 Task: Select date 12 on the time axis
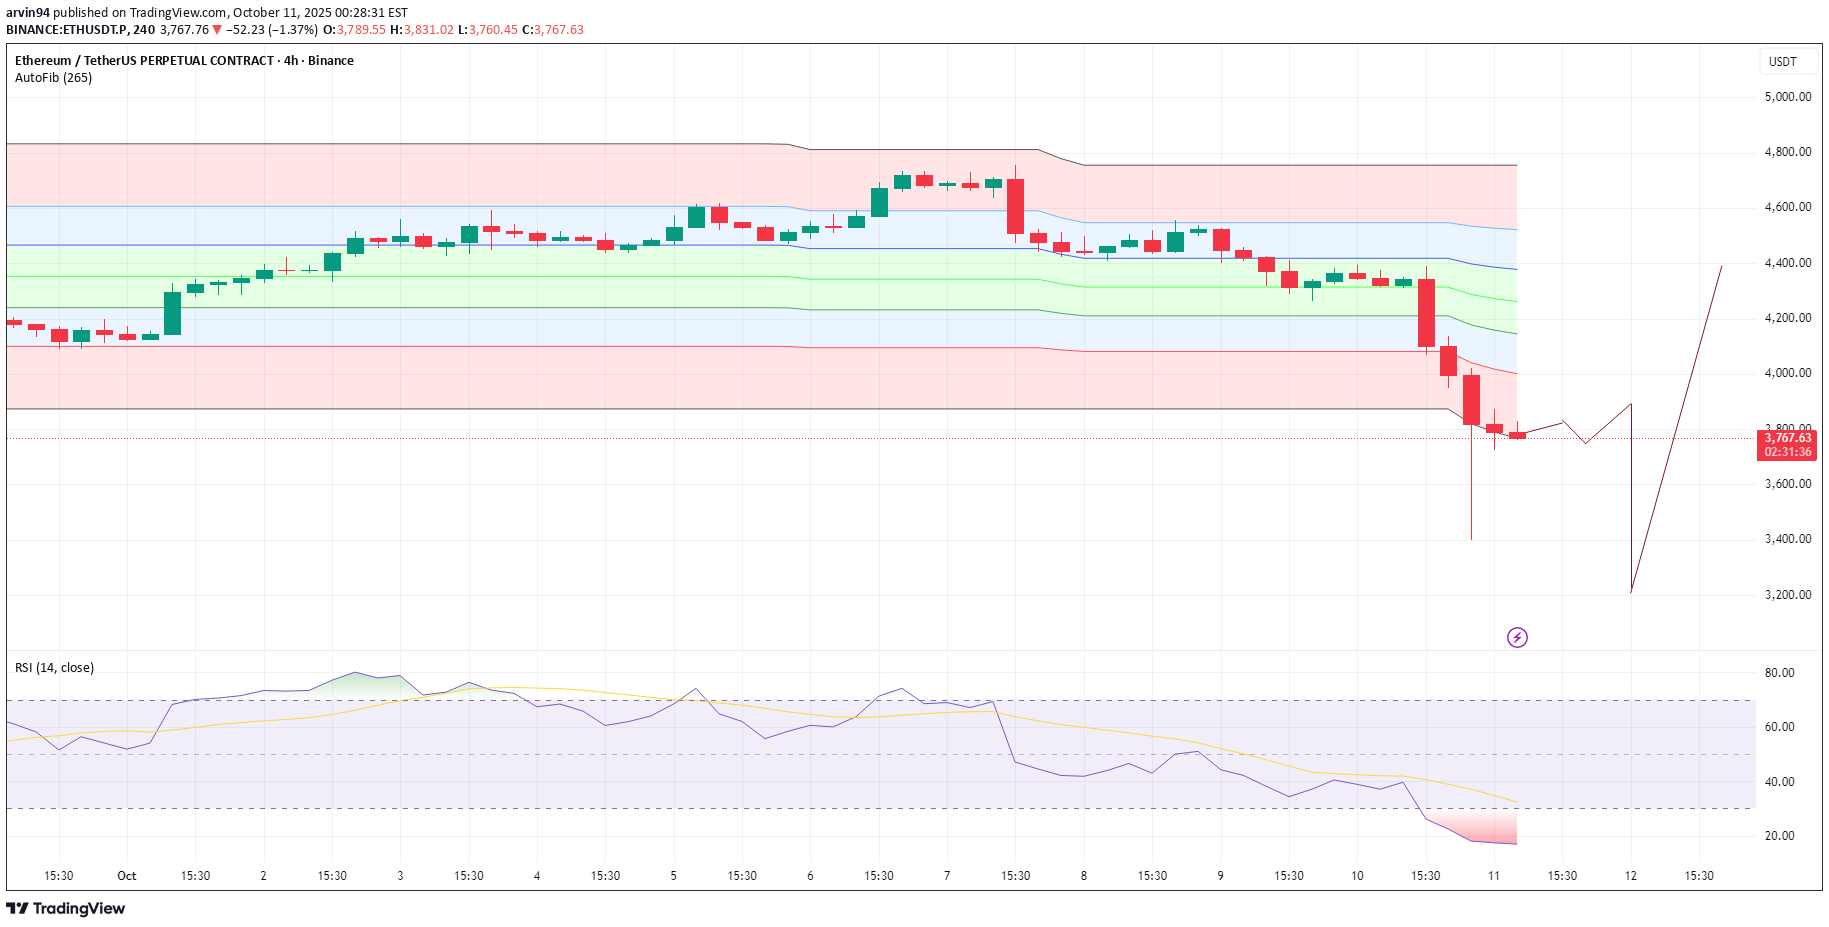[1631, 876]
